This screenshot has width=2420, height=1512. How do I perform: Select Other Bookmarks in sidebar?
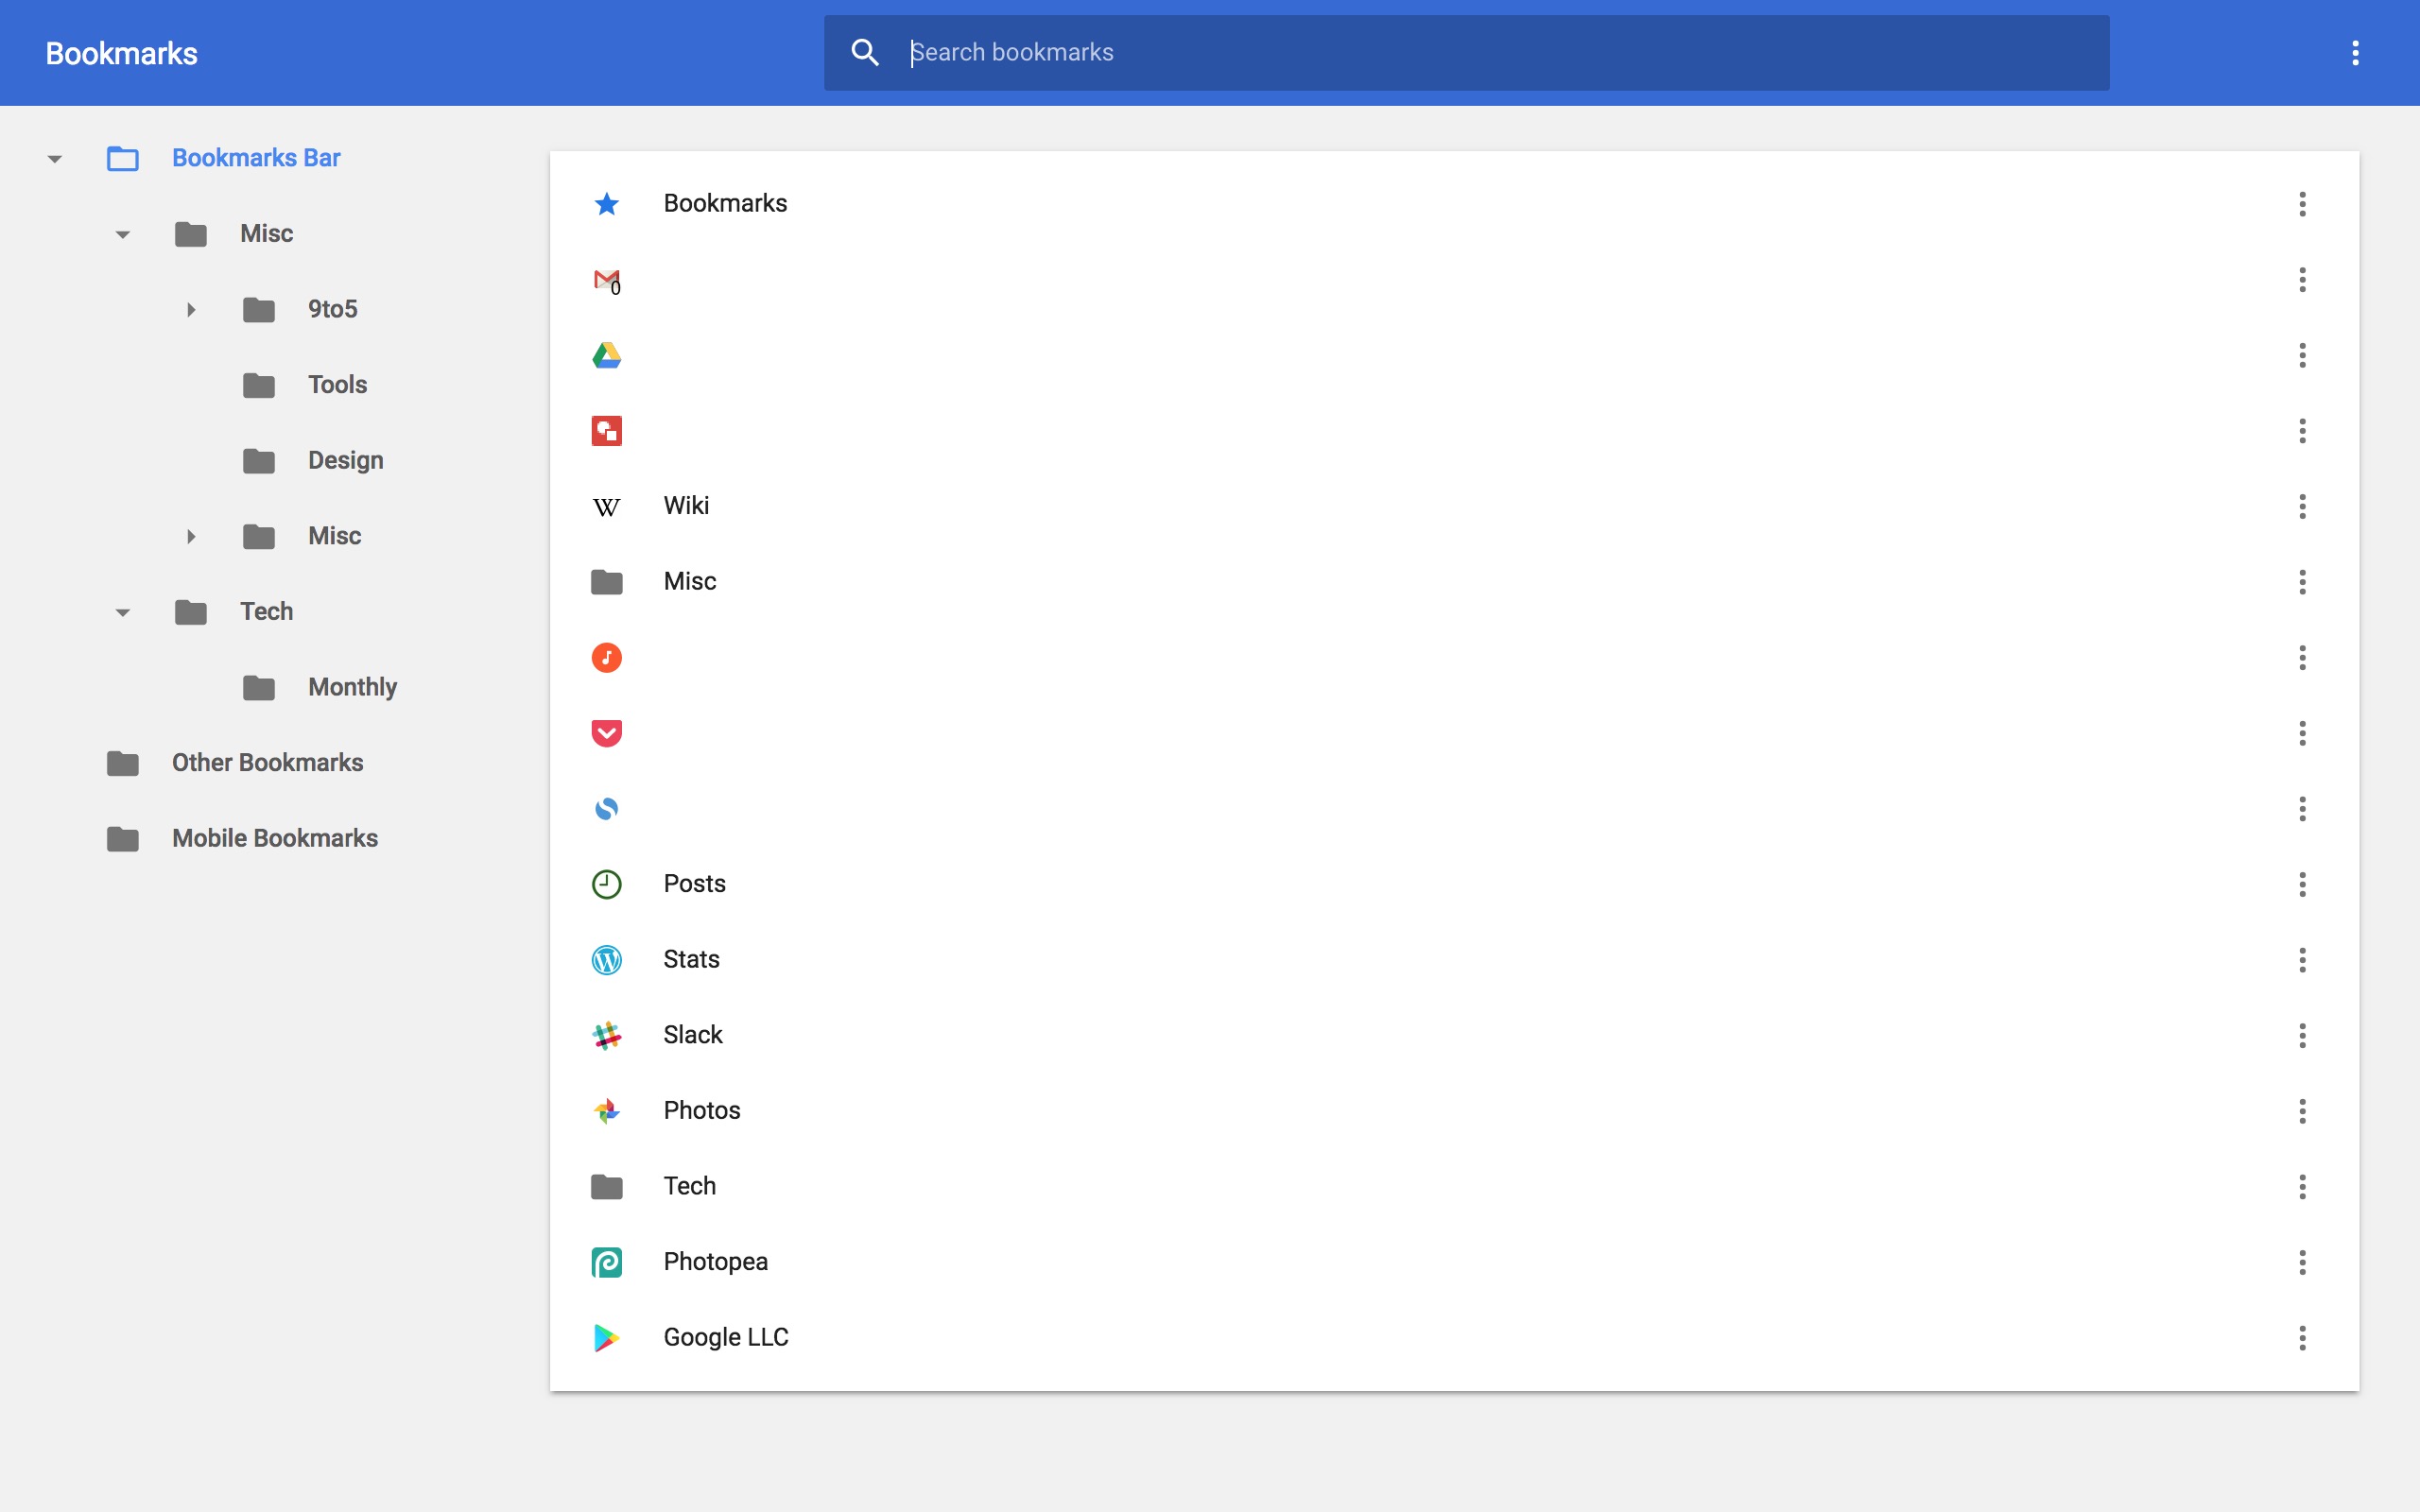[x=268, y=762]
